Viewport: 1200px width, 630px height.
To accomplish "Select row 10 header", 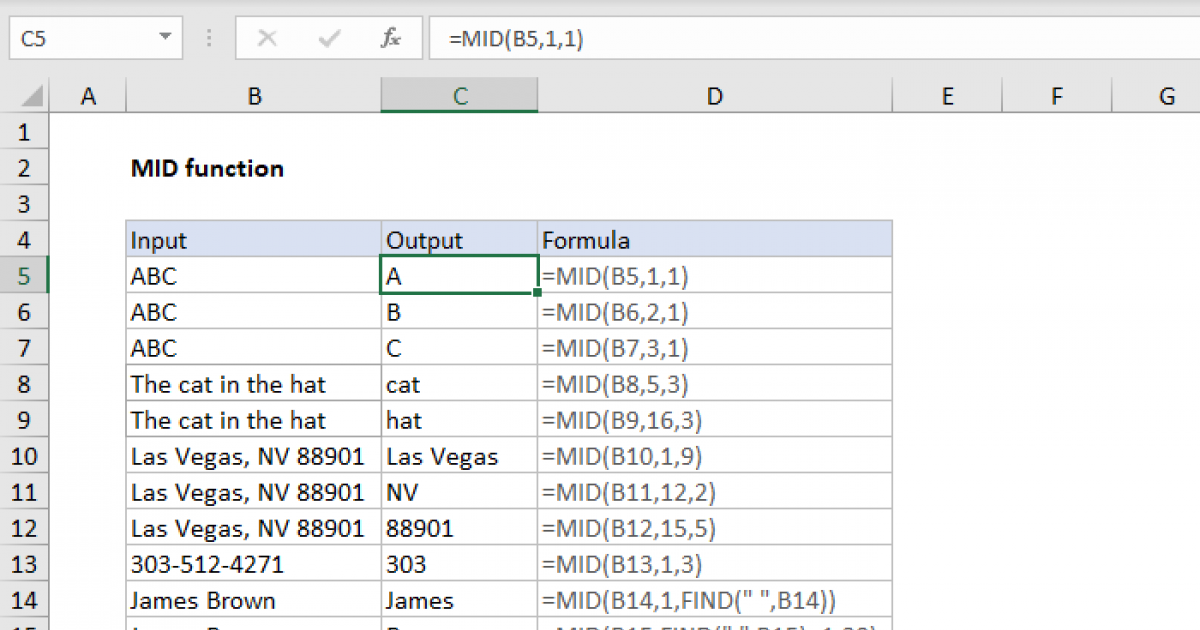I will point(25,456).
